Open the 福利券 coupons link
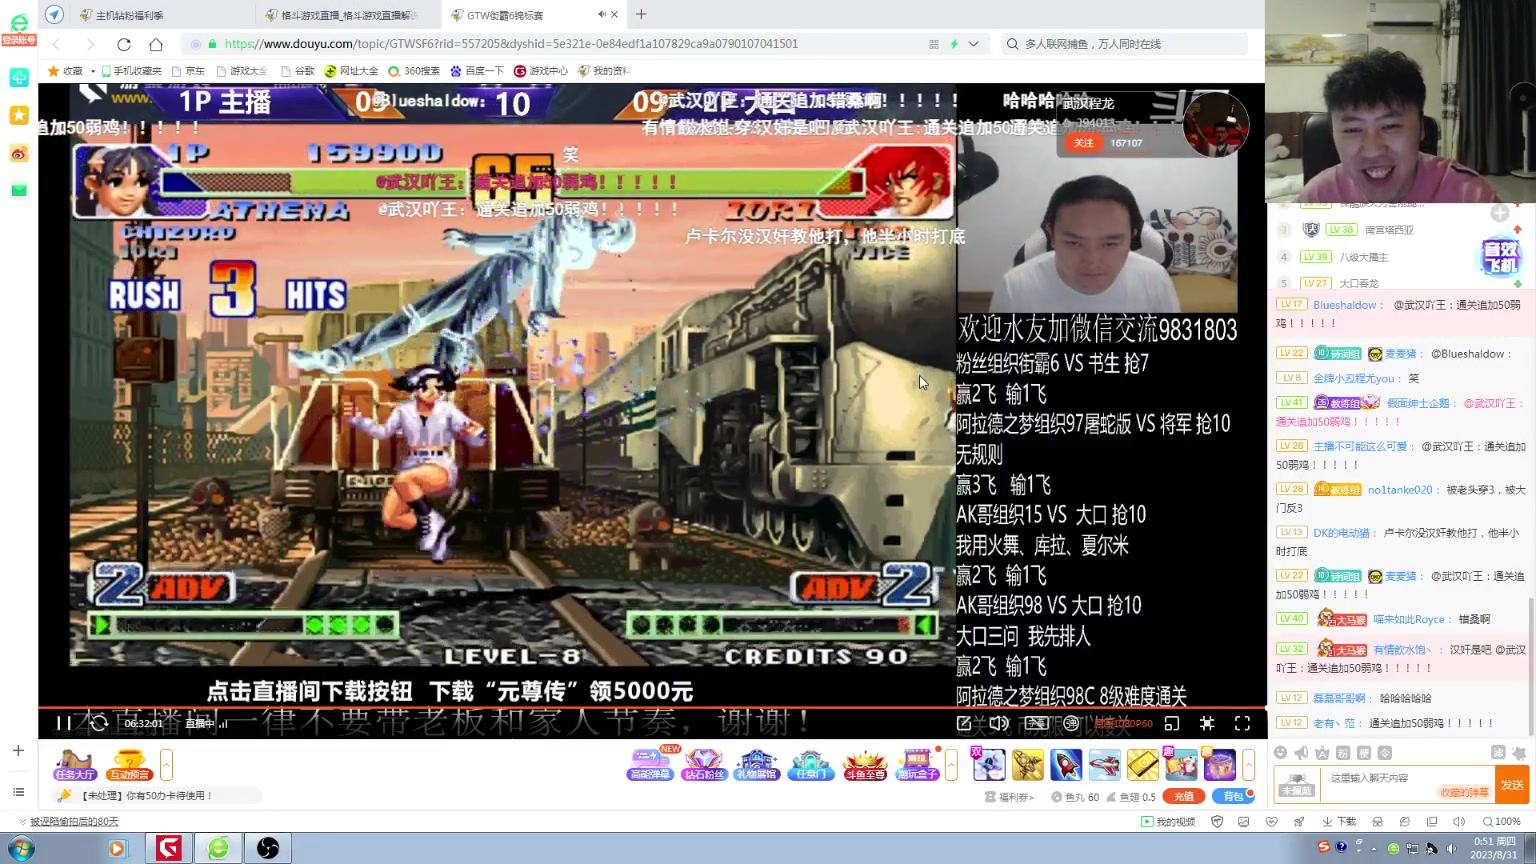 click(x=1009, y=797)
